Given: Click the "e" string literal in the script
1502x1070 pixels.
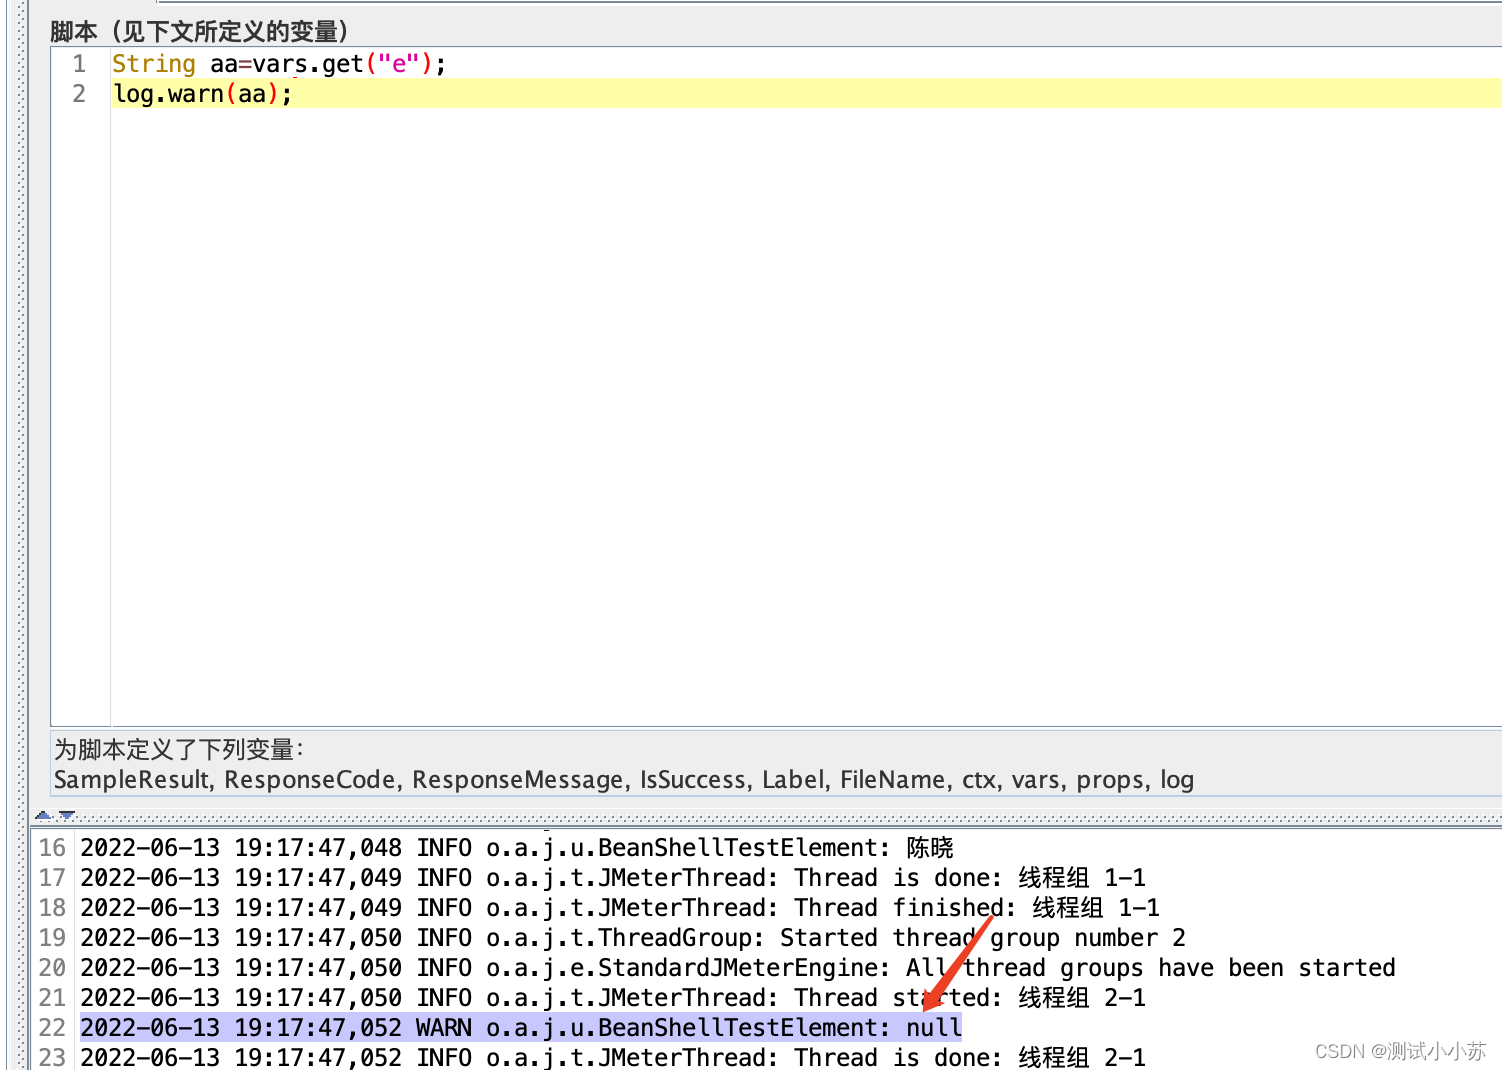Looking at the screenshot, I should click(399, 63).
